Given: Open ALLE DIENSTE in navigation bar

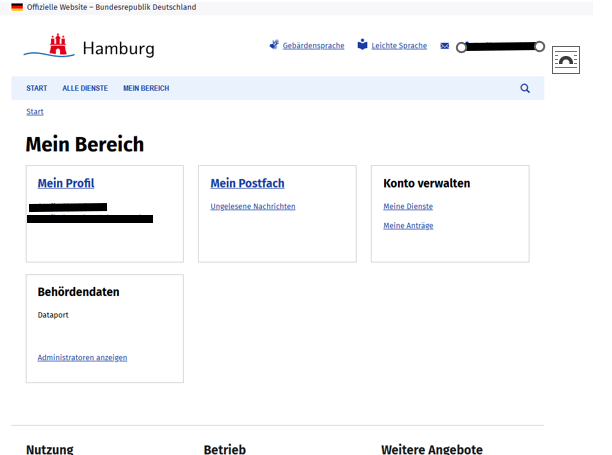Looking at the screenshot, I should pyautogui.click(x=85, y=88).
